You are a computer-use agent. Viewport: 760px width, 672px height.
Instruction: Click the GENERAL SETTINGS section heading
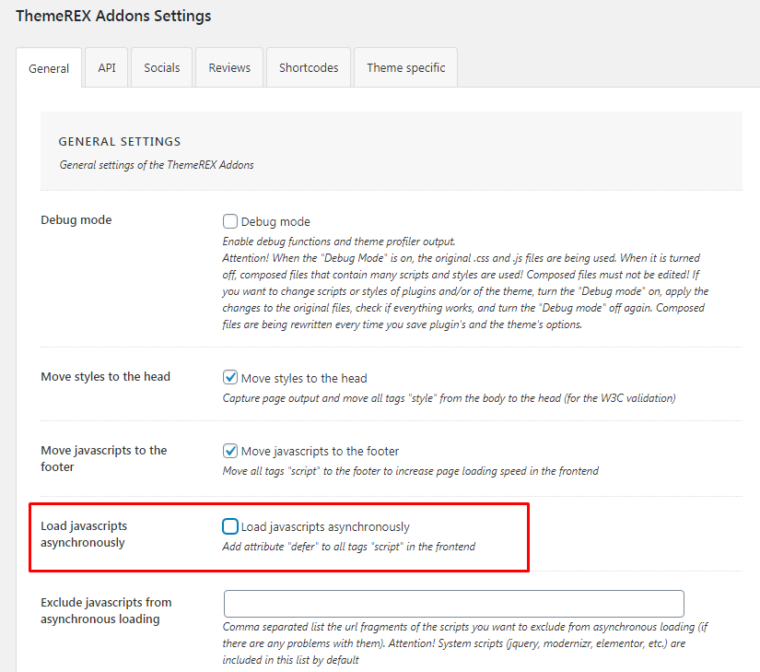120,142
